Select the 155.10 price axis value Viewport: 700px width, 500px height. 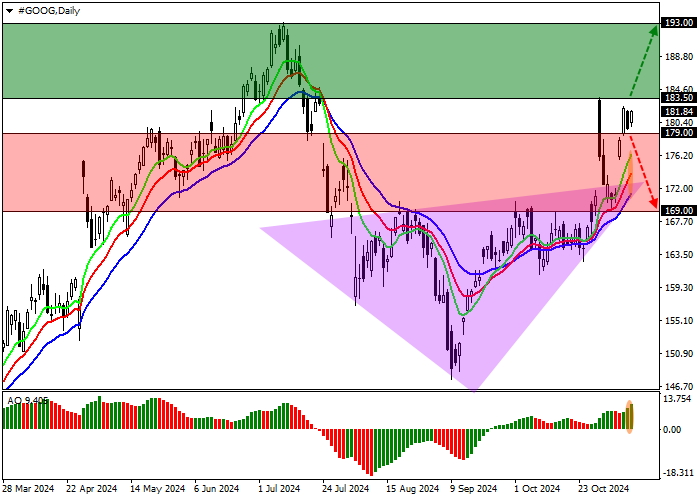(679, 321)
